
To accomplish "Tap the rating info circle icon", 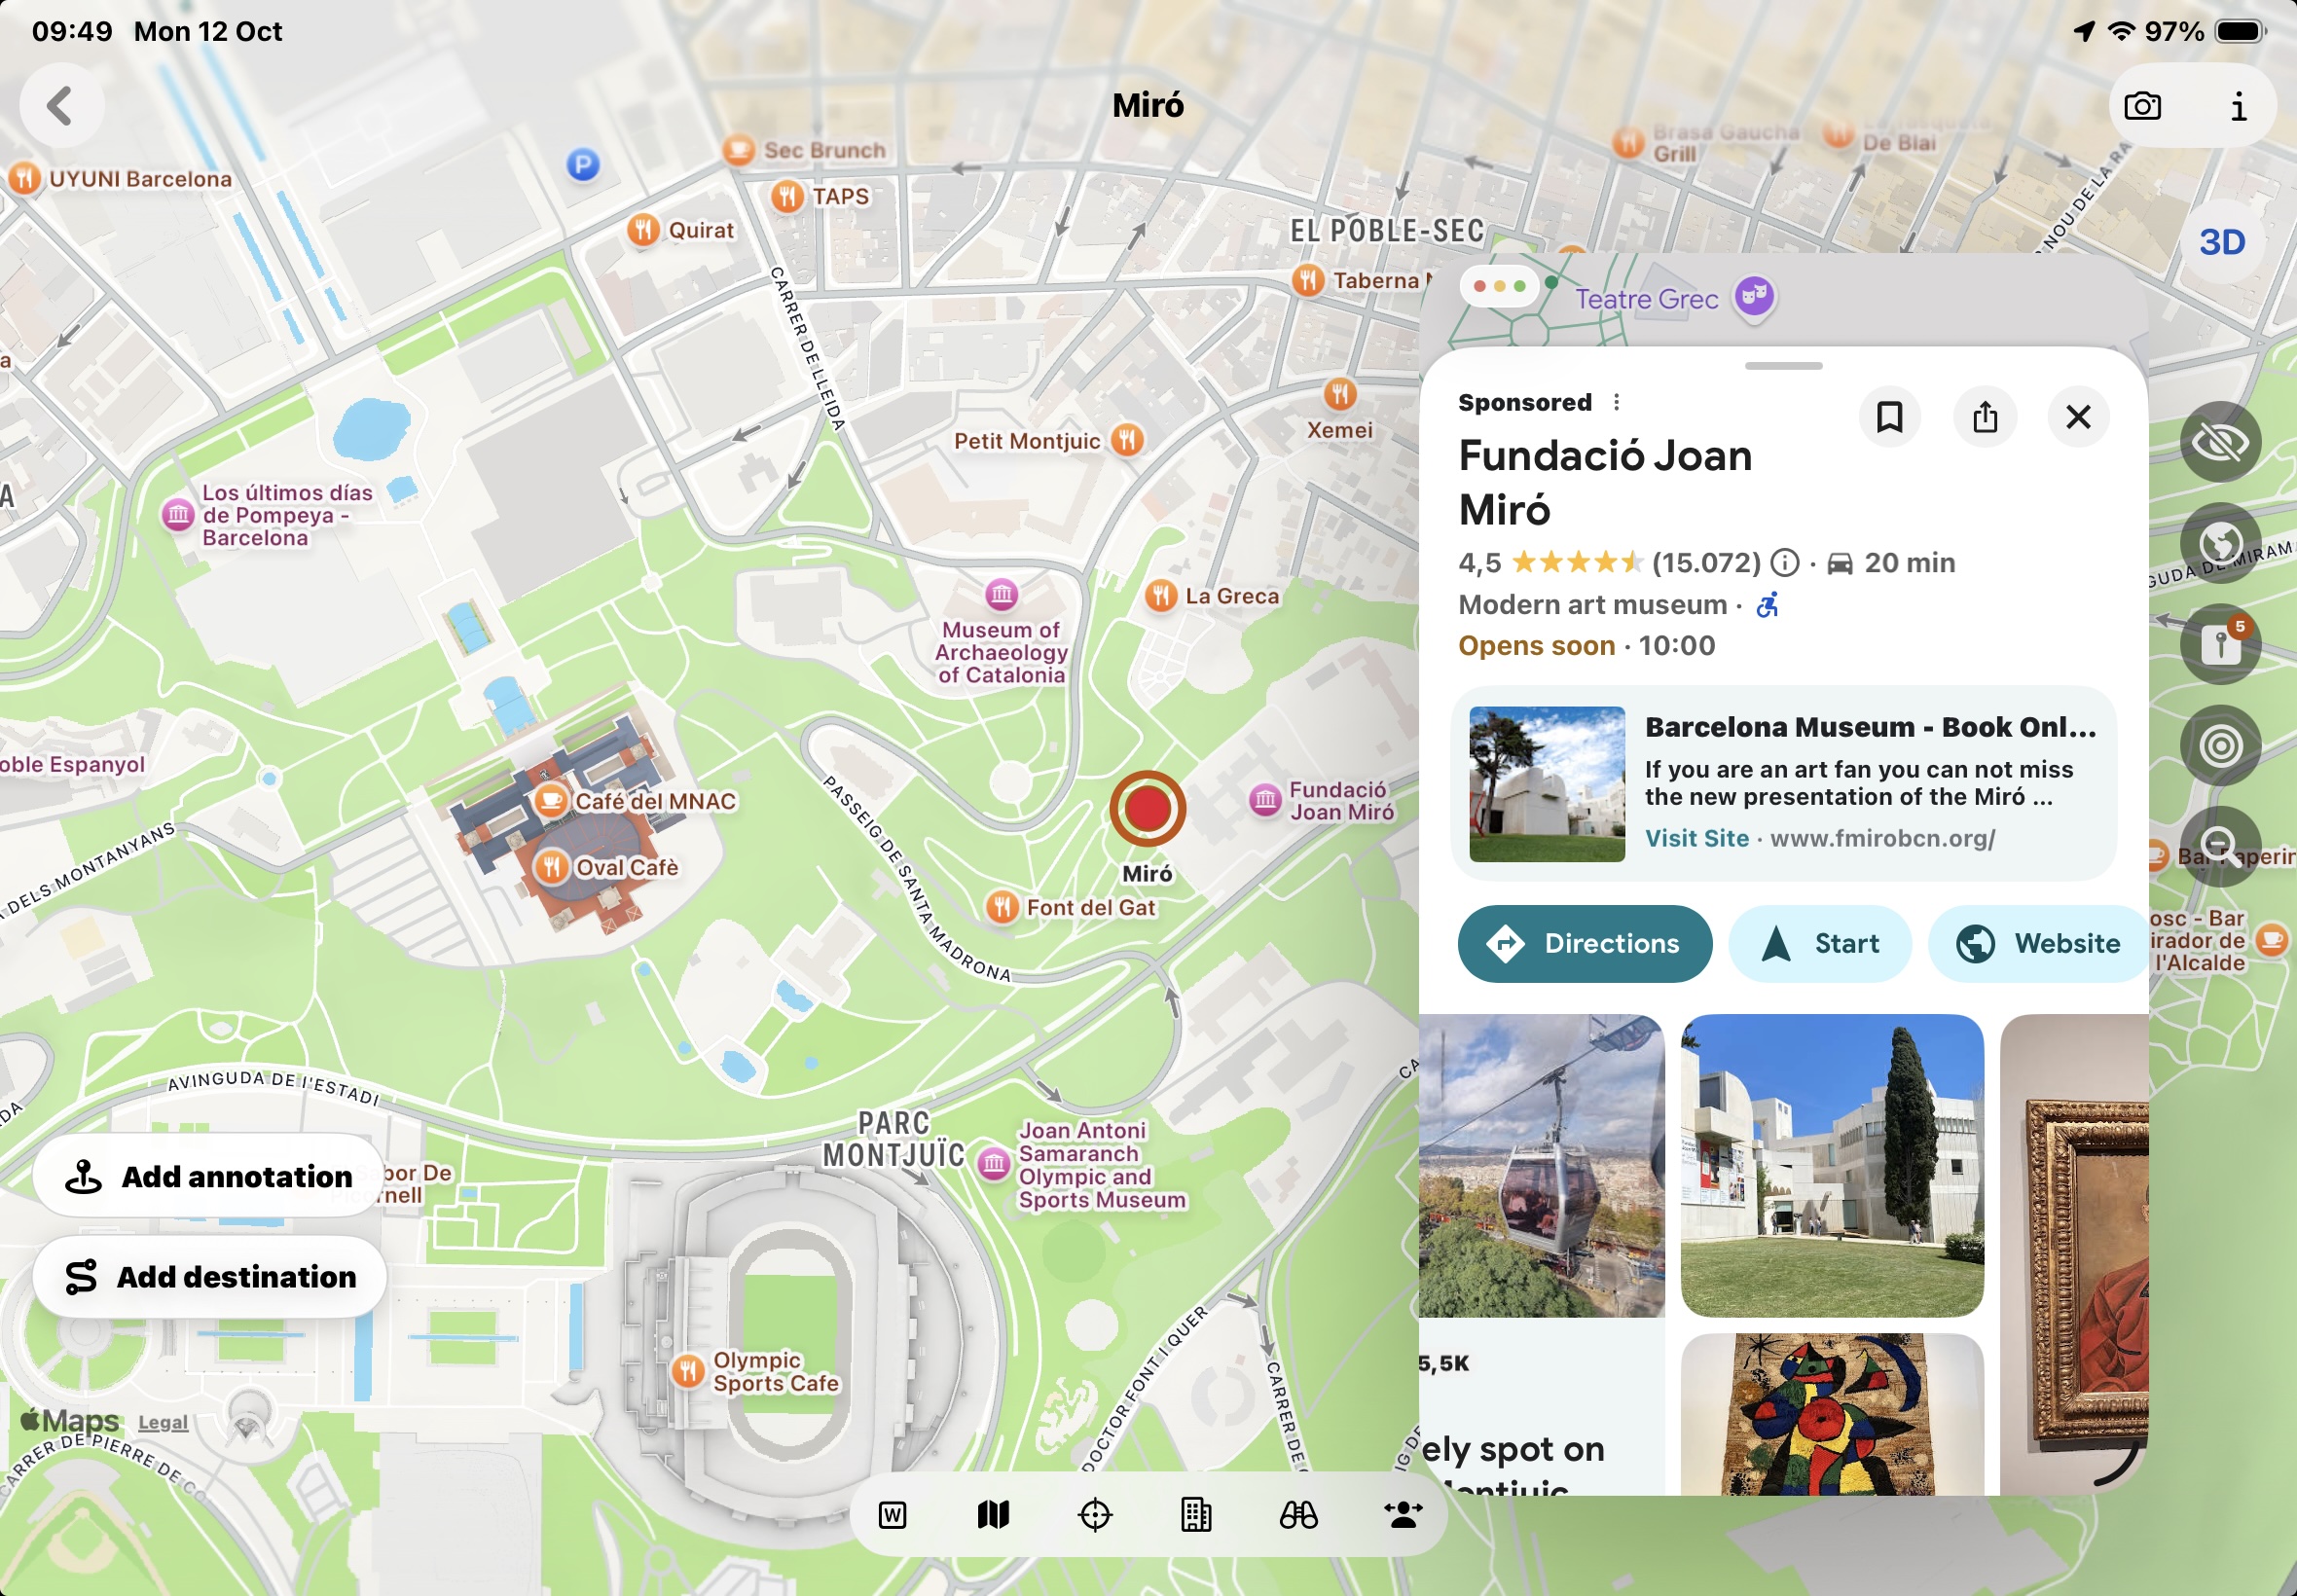I will click(1785, 563).
